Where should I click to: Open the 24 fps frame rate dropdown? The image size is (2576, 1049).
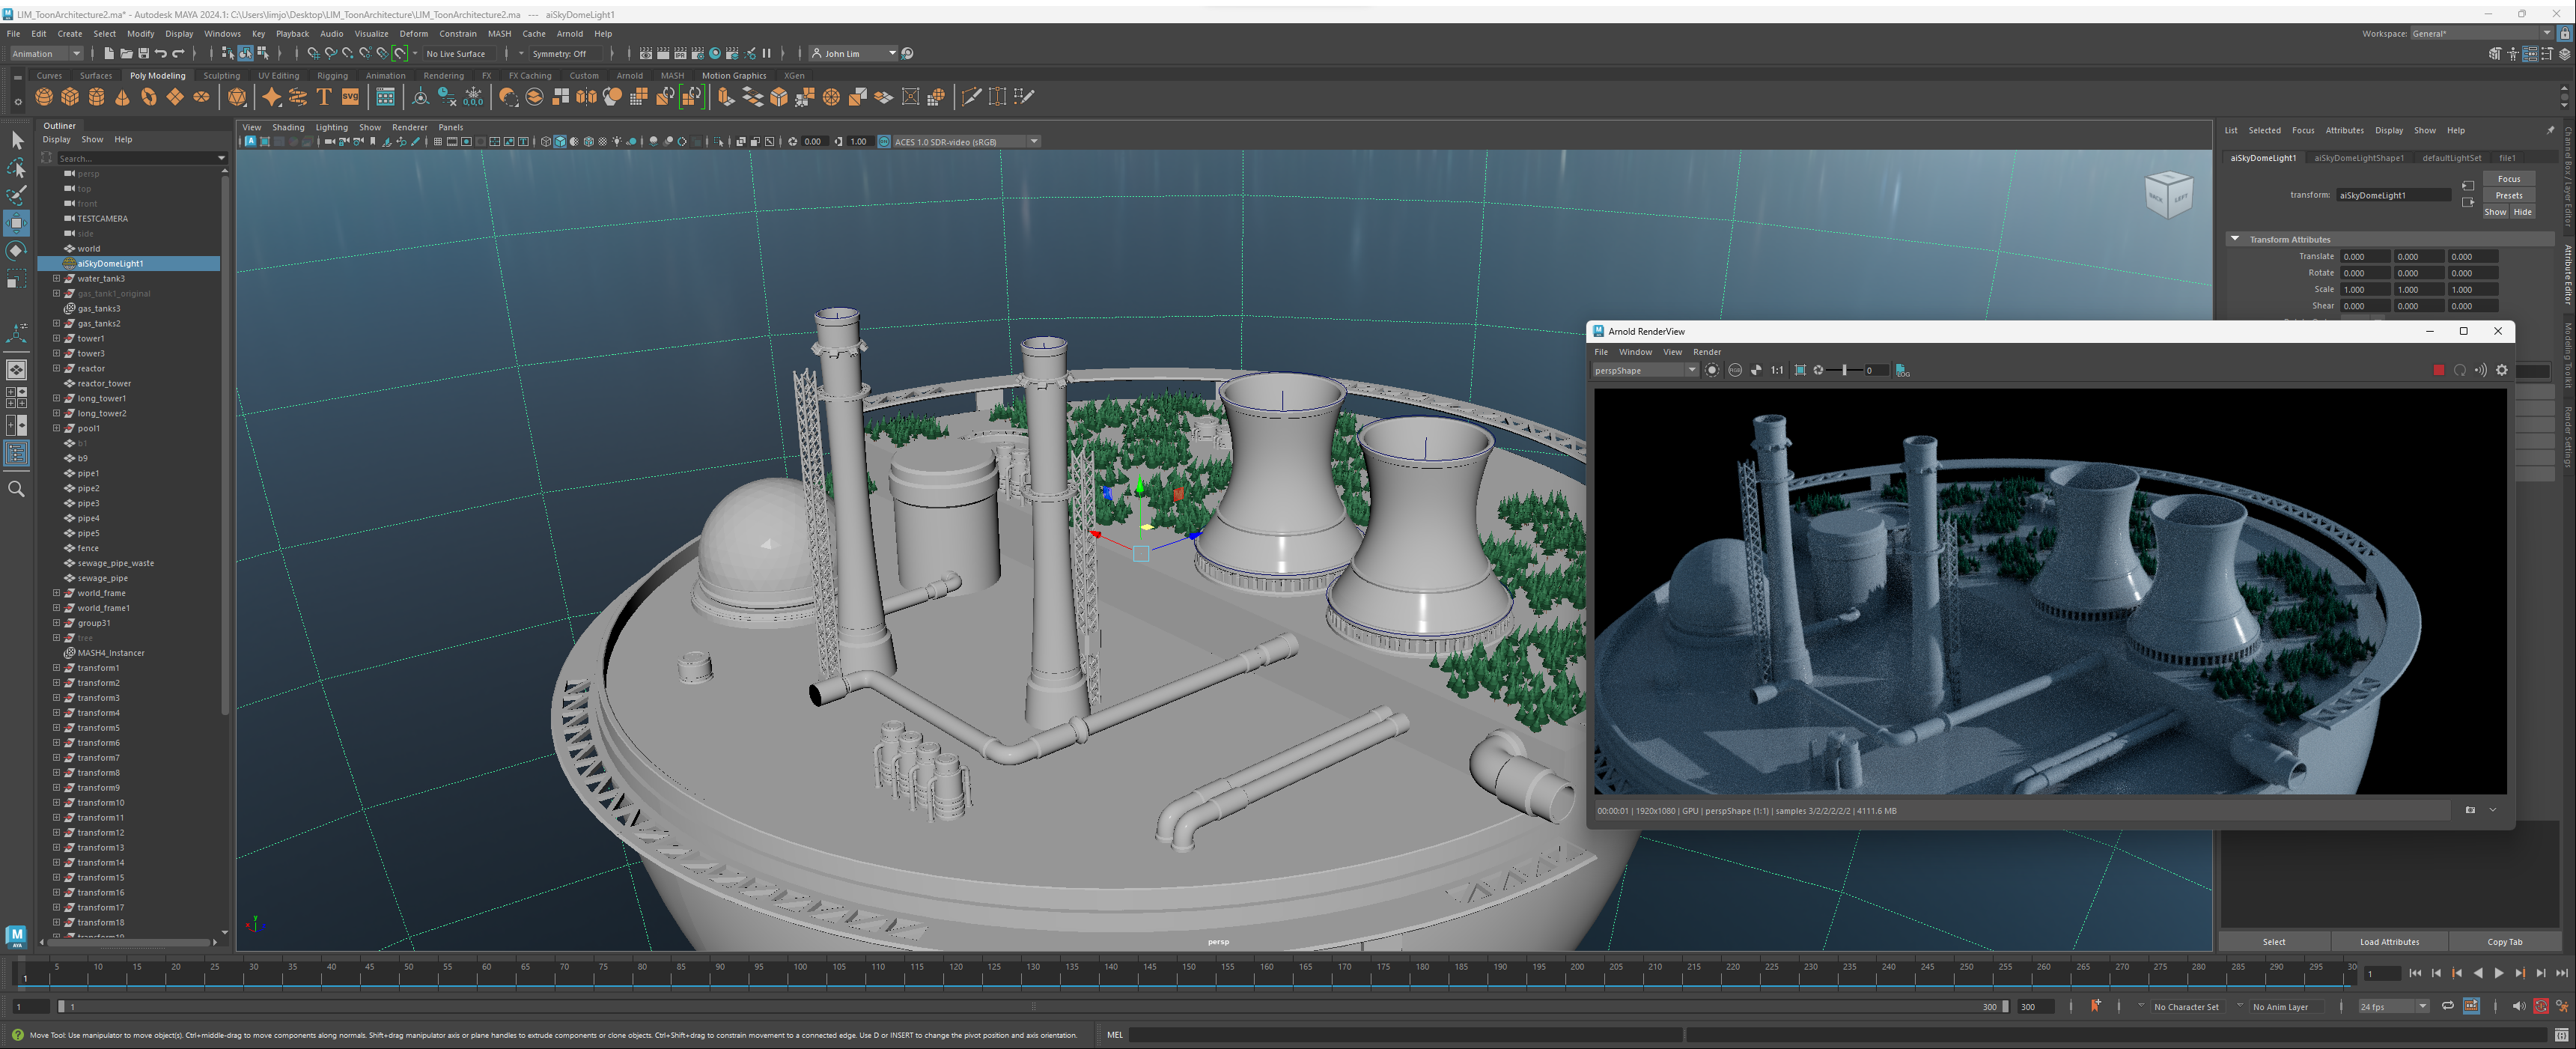click(2393, 1006)
